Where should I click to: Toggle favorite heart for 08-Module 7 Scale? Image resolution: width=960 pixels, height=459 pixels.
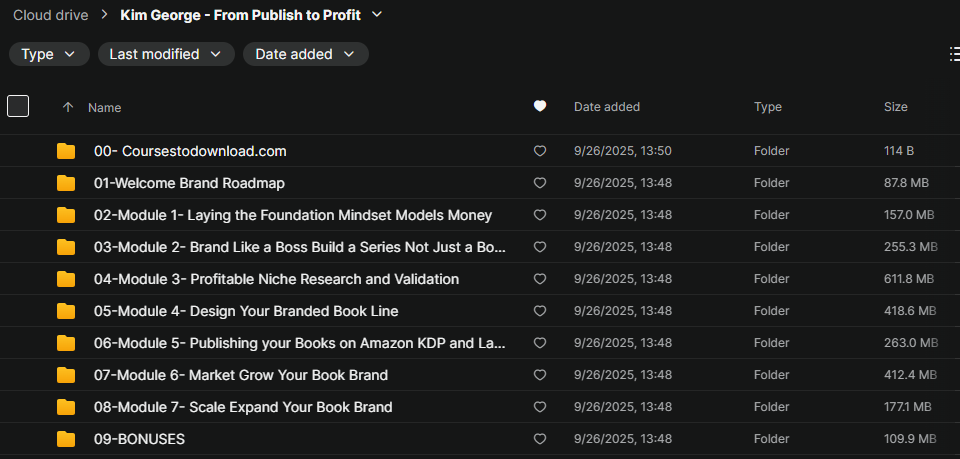tap(540, 407)
